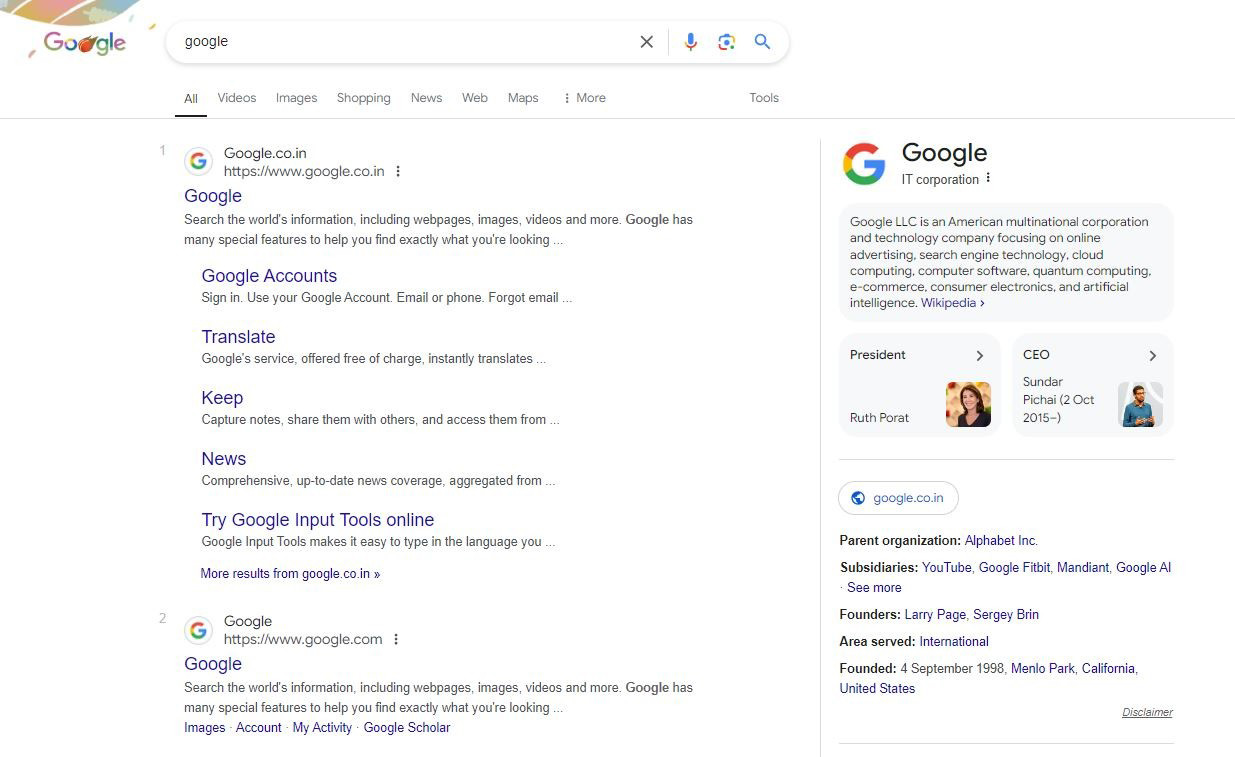The image size is (1235, 757).
Task: Click the G favicon beside Google.co.in result
Action: 198,160
